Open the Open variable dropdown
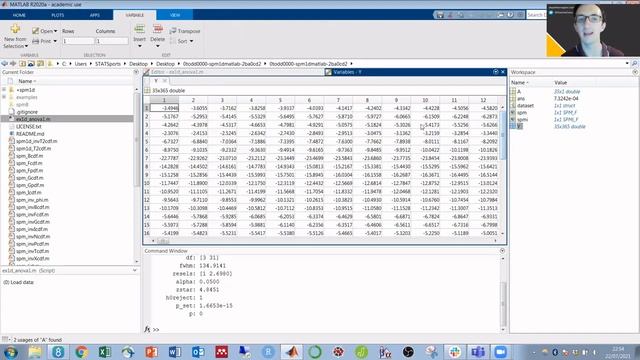This screenshot has width=640, height=360. click(45, 31)
